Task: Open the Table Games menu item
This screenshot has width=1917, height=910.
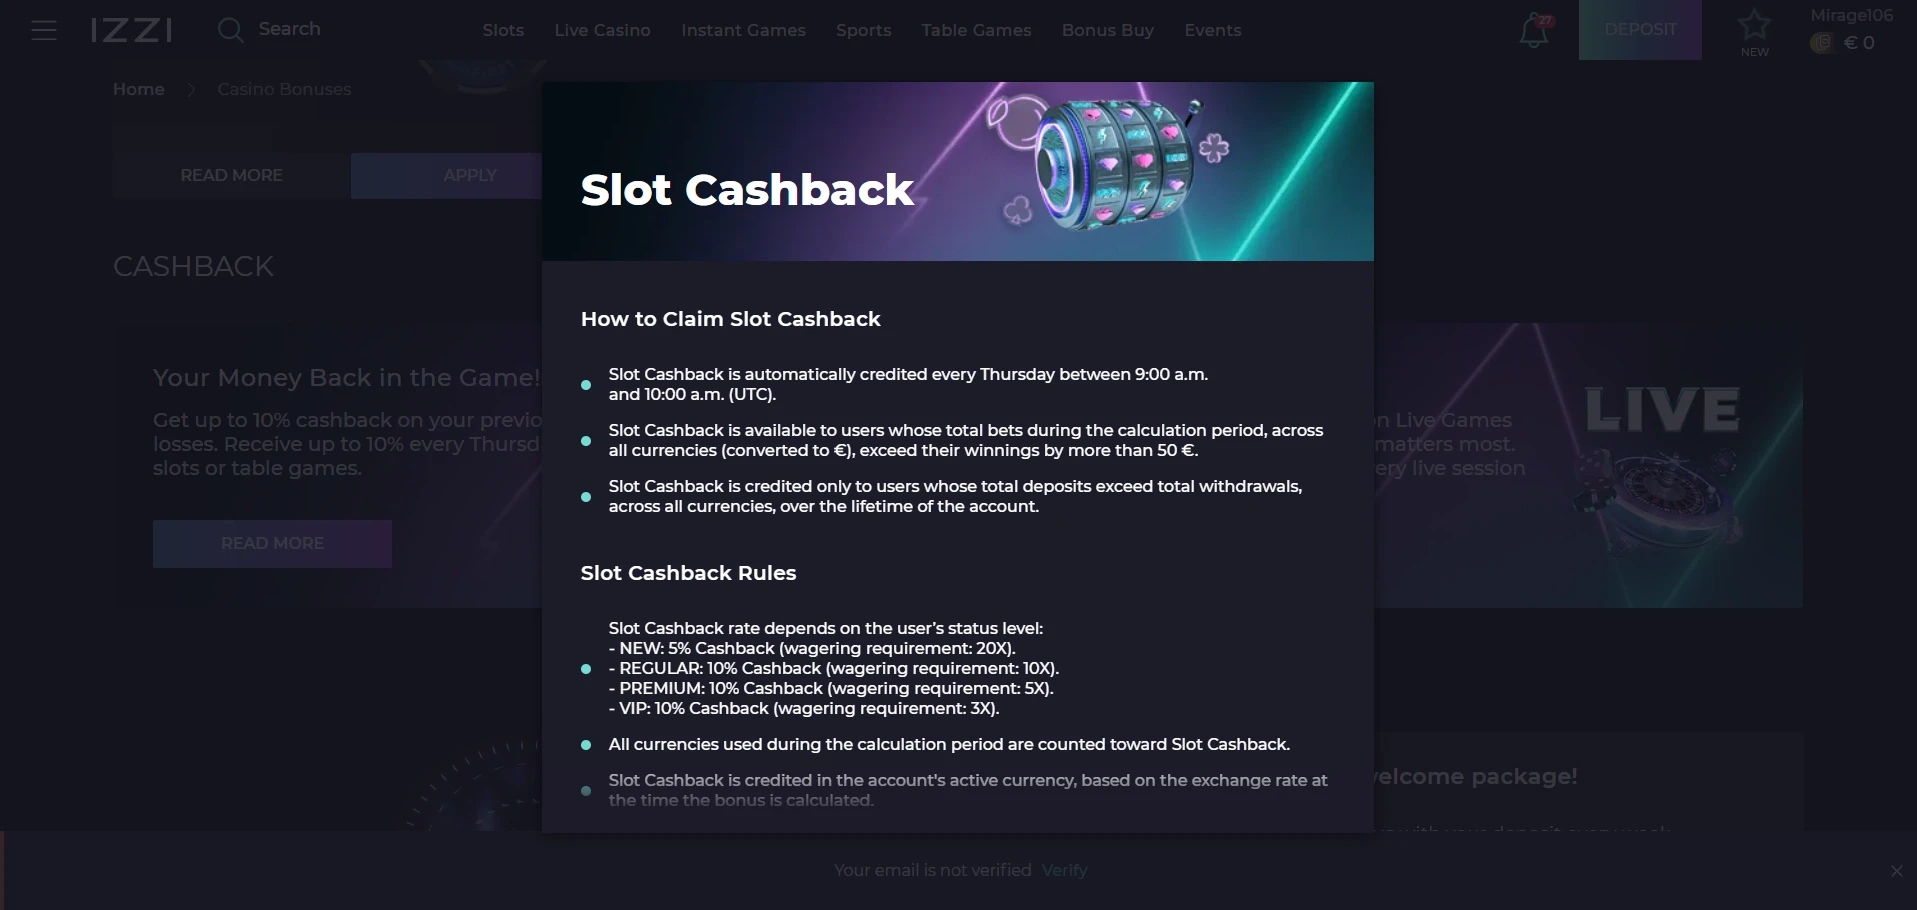Action: coord(976,30)
